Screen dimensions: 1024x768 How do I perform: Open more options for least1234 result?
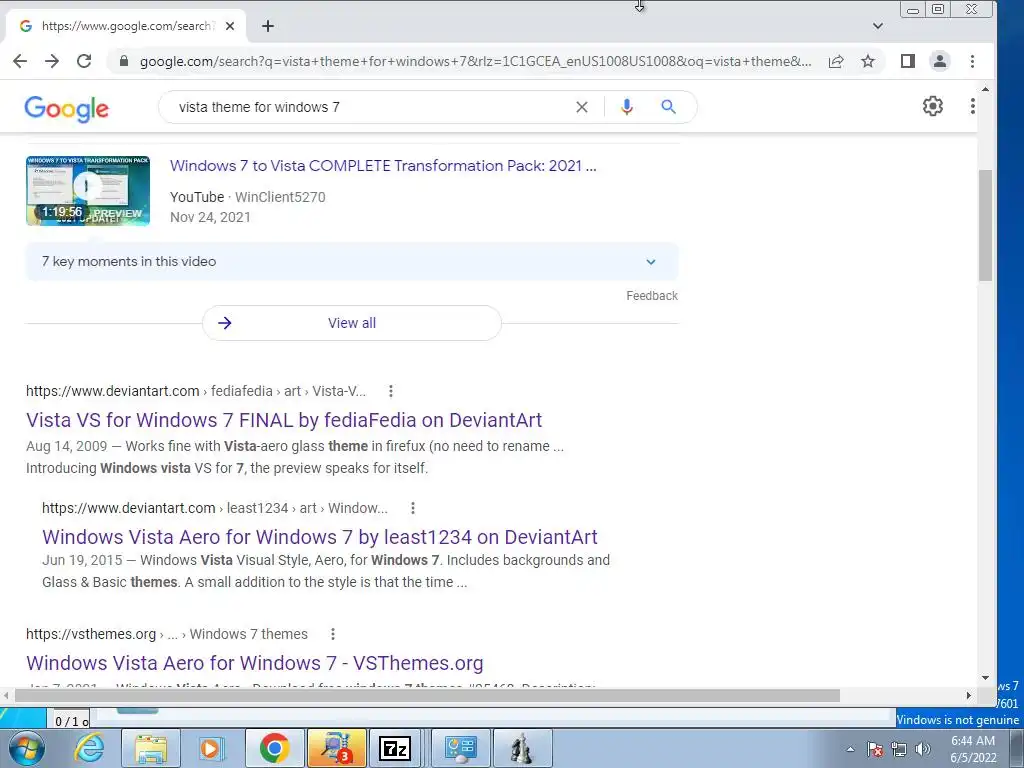click(x=413, y=508)
